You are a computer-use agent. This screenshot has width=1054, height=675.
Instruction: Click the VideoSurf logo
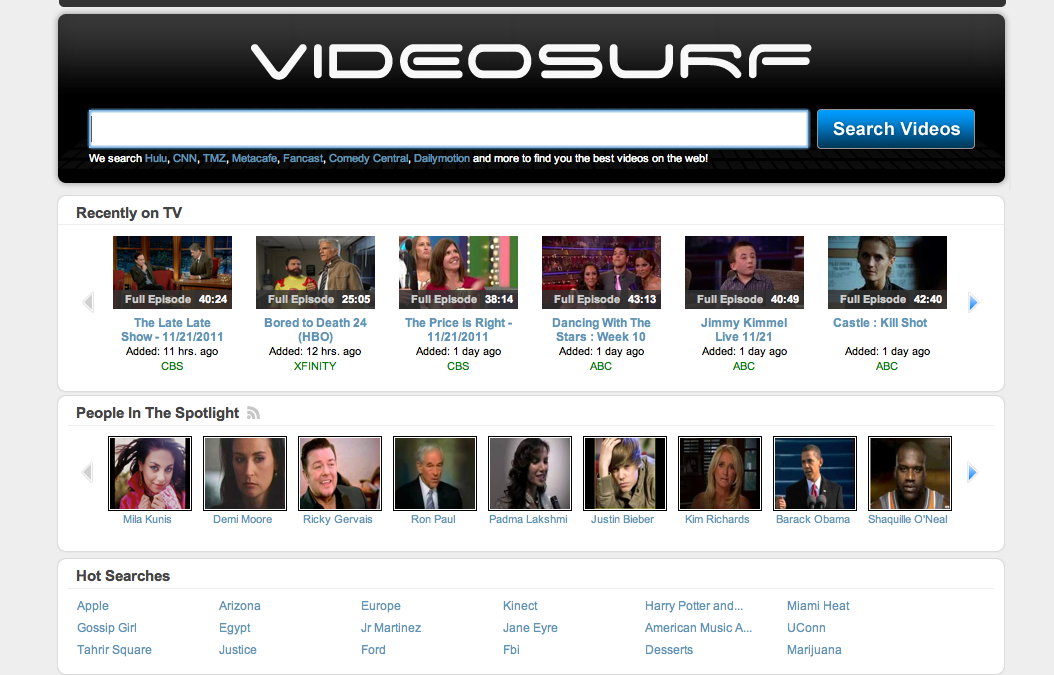[531, 61]
